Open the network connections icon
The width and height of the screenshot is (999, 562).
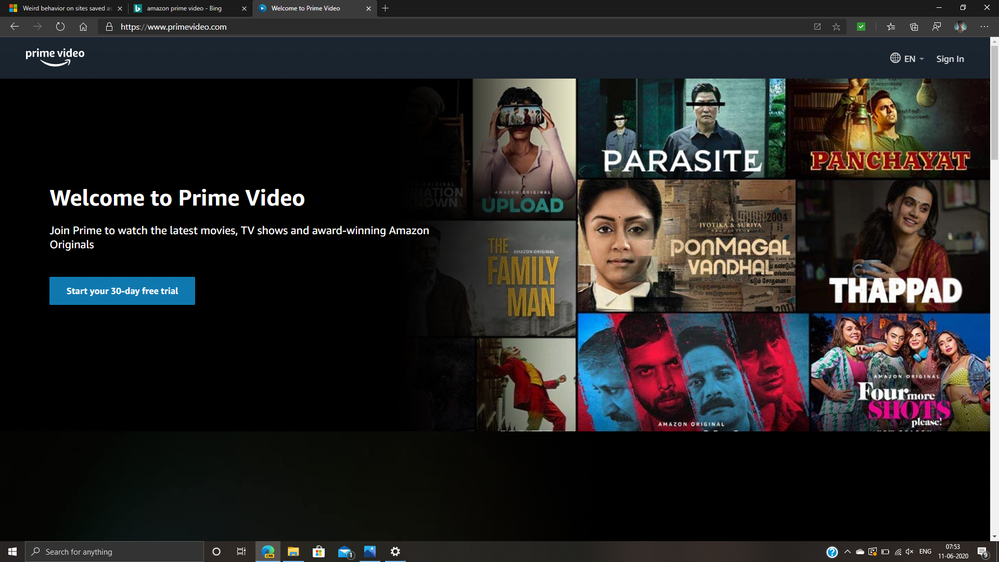click(898, 552)
